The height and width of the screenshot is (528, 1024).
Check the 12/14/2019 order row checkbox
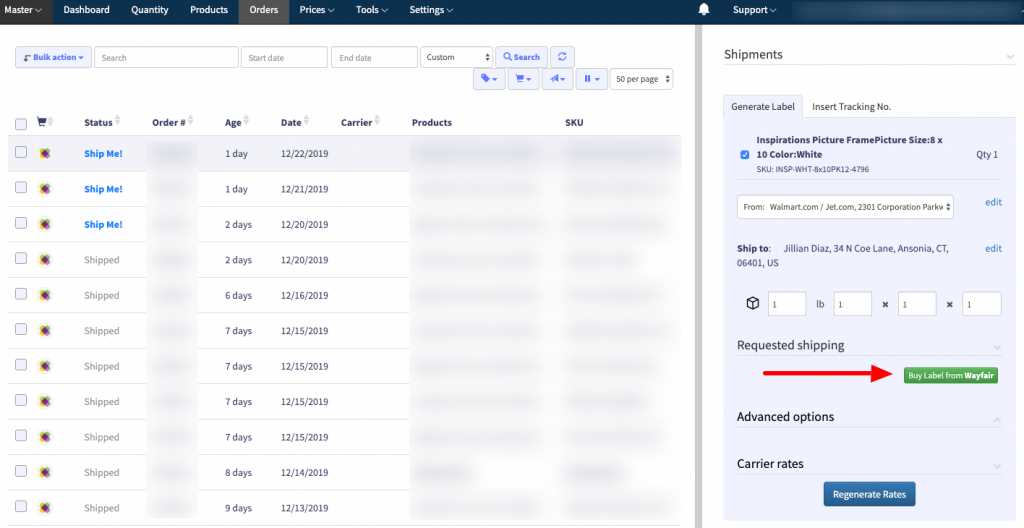tap(21, 471)
